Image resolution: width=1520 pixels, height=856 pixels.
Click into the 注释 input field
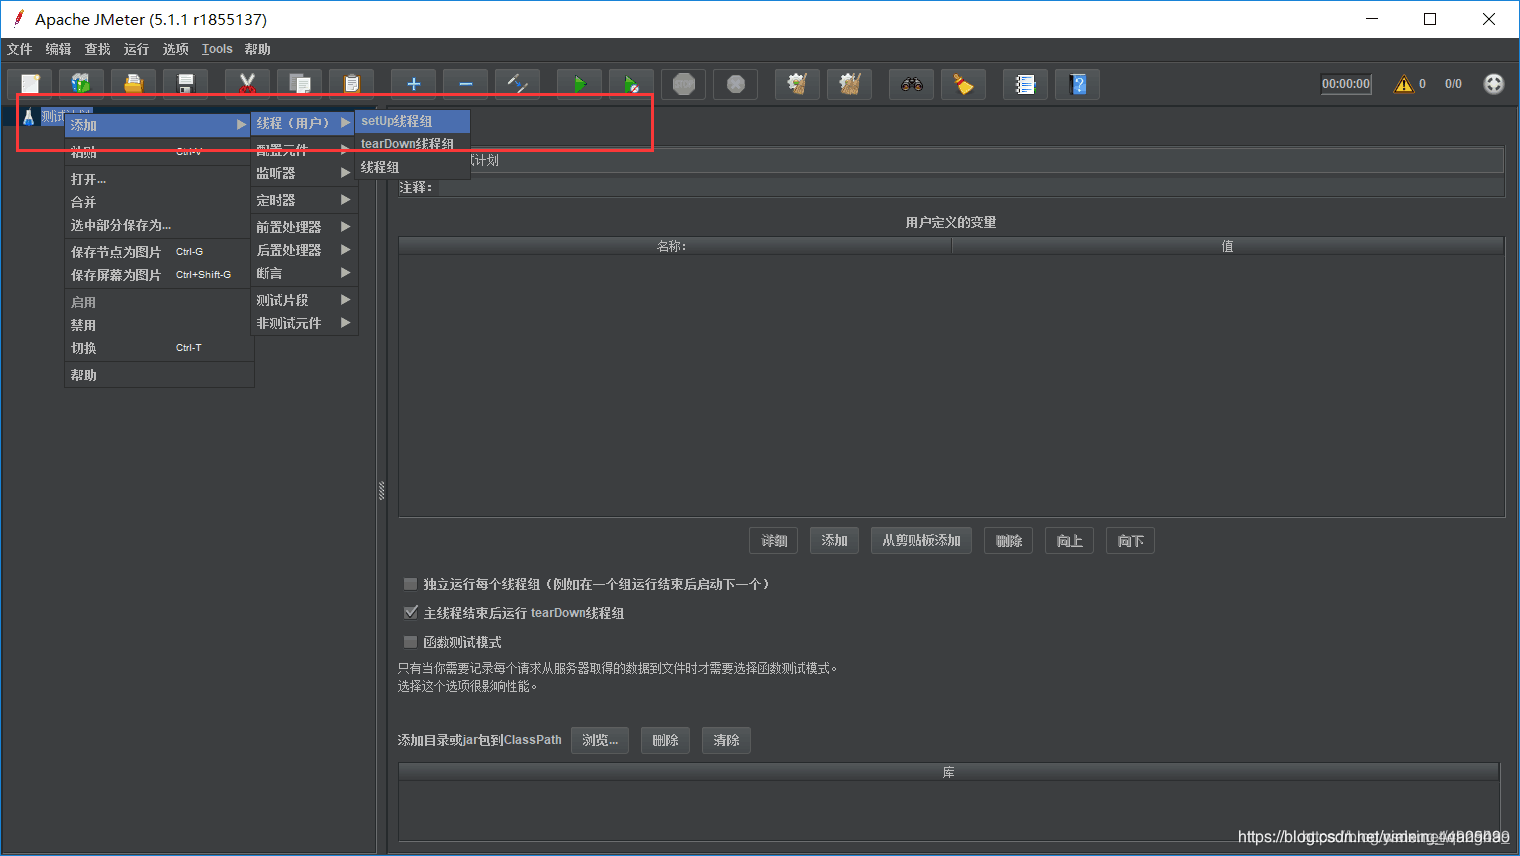pyautogui.click(x=970, y=187)
